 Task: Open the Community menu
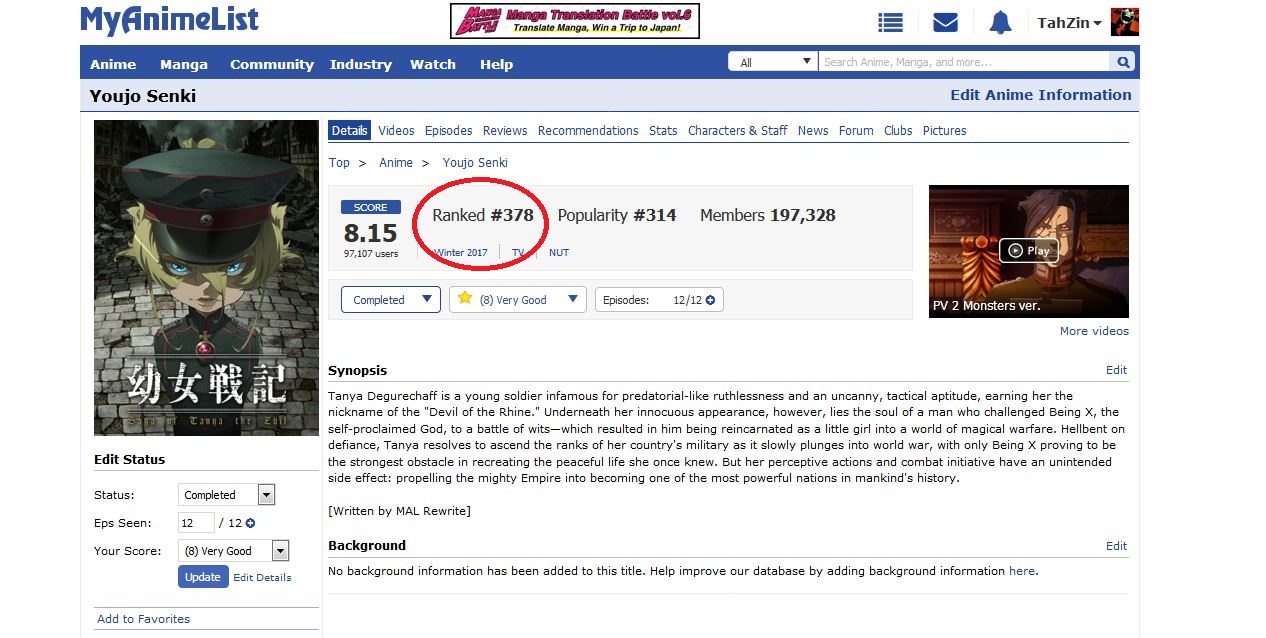pyautogui.click(x=272, y=64)
